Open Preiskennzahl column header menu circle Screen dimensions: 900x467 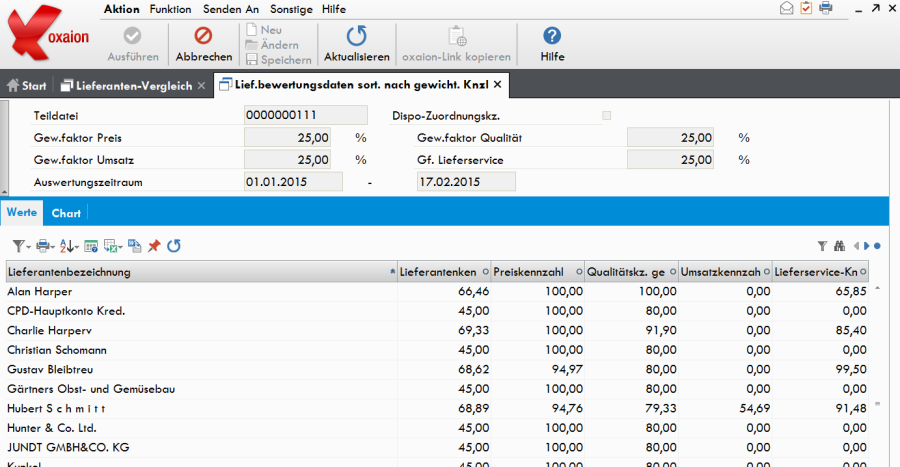pos(579,272)
